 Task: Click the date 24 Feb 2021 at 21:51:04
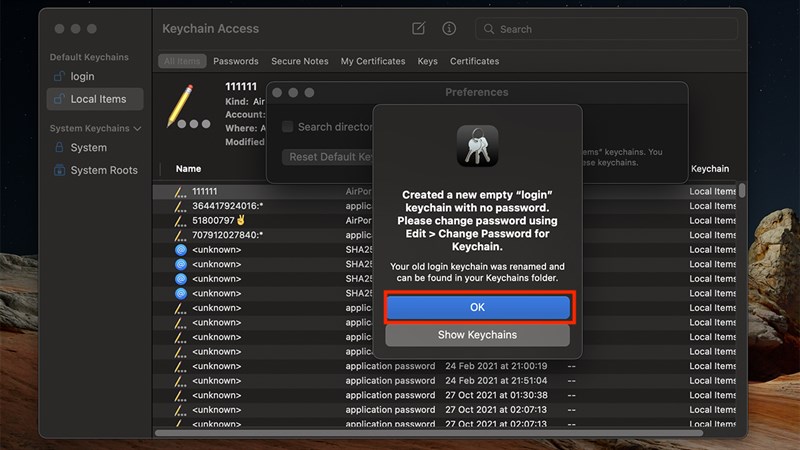click(496, 381)
